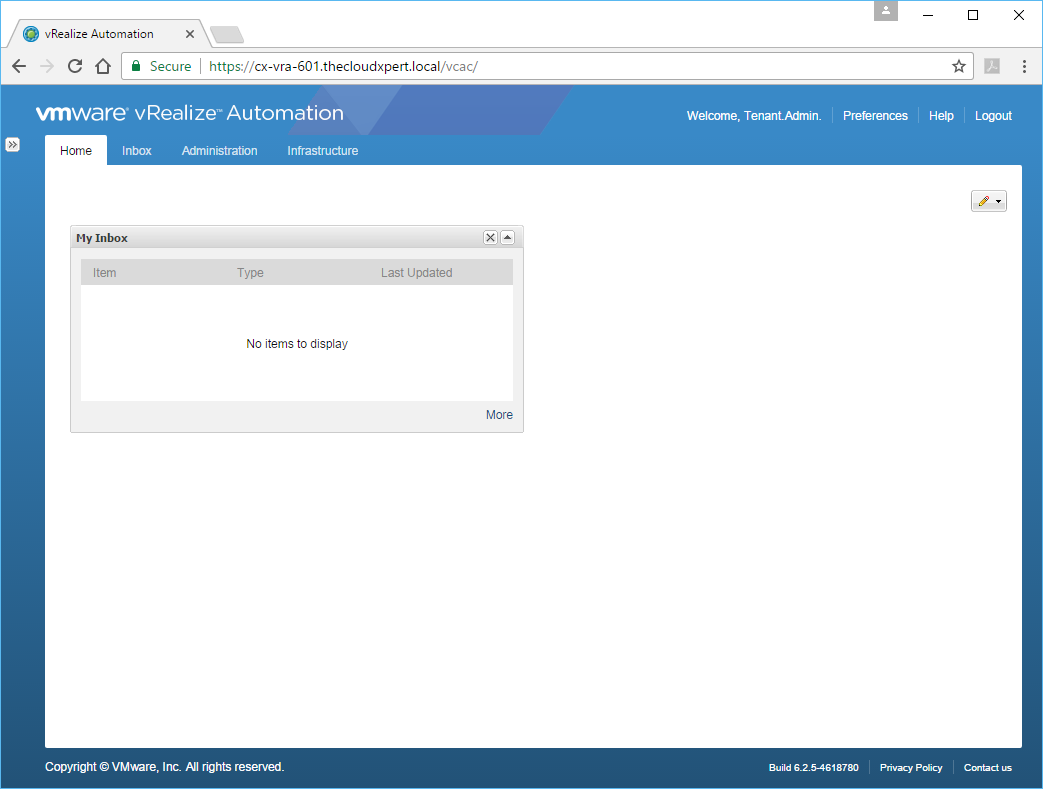1043x789 pixels.
Task: Open the Infrastructure tab
Action: pos(322,151)
